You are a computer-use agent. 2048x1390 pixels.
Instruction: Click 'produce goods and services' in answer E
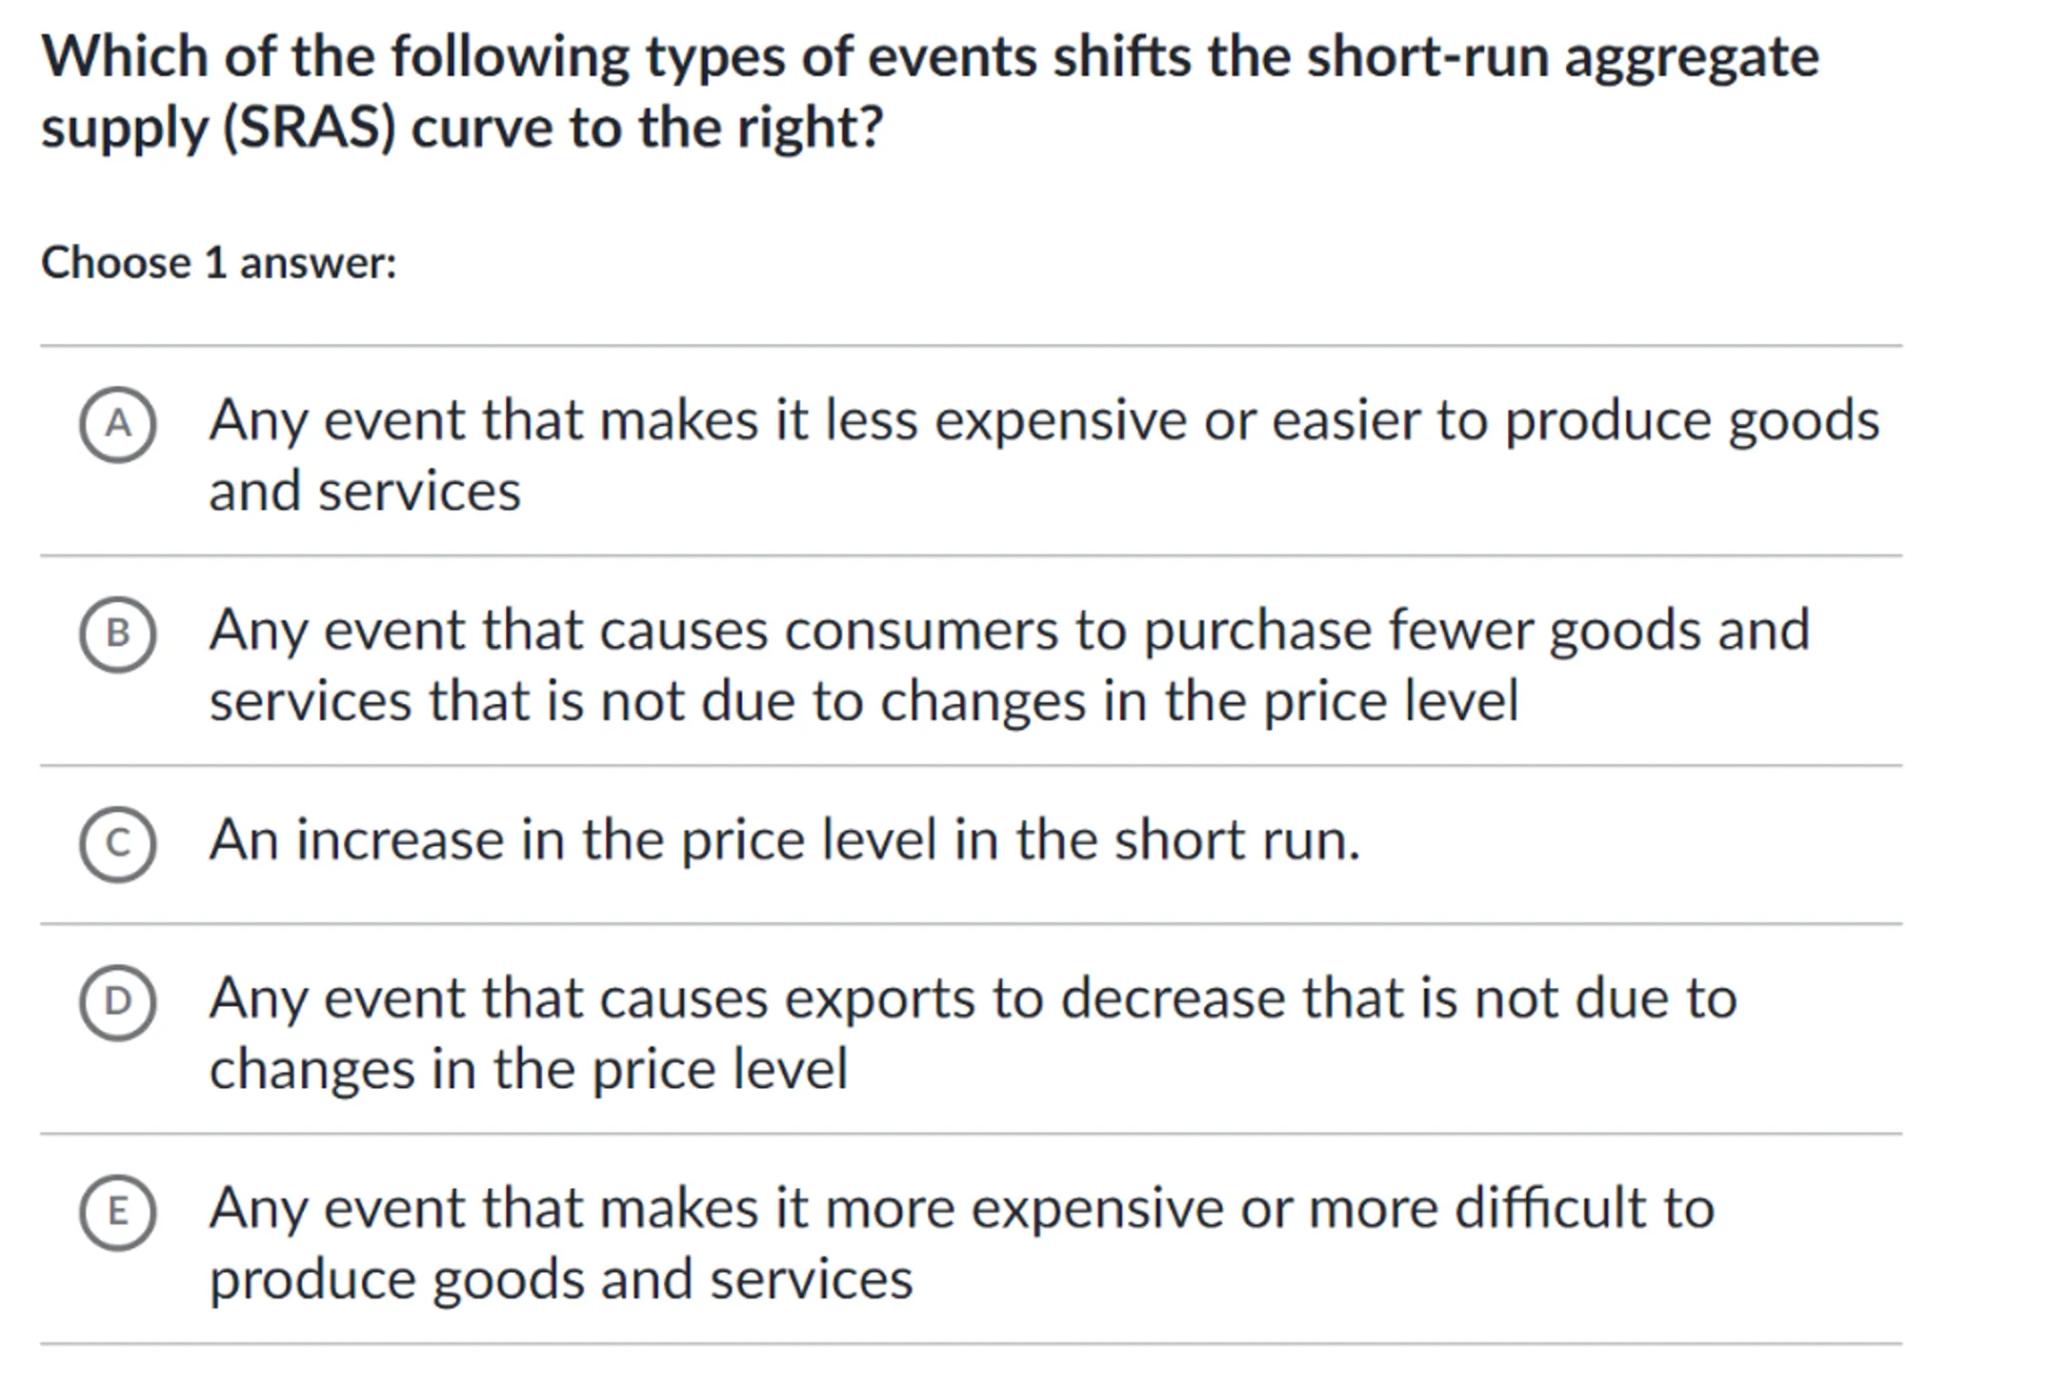point(560,1279)
